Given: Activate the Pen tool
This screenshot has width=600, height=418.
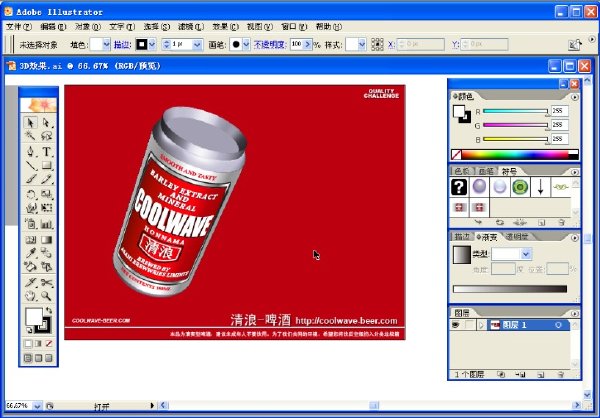Looking at the screenshot, I should pos(30,152).
